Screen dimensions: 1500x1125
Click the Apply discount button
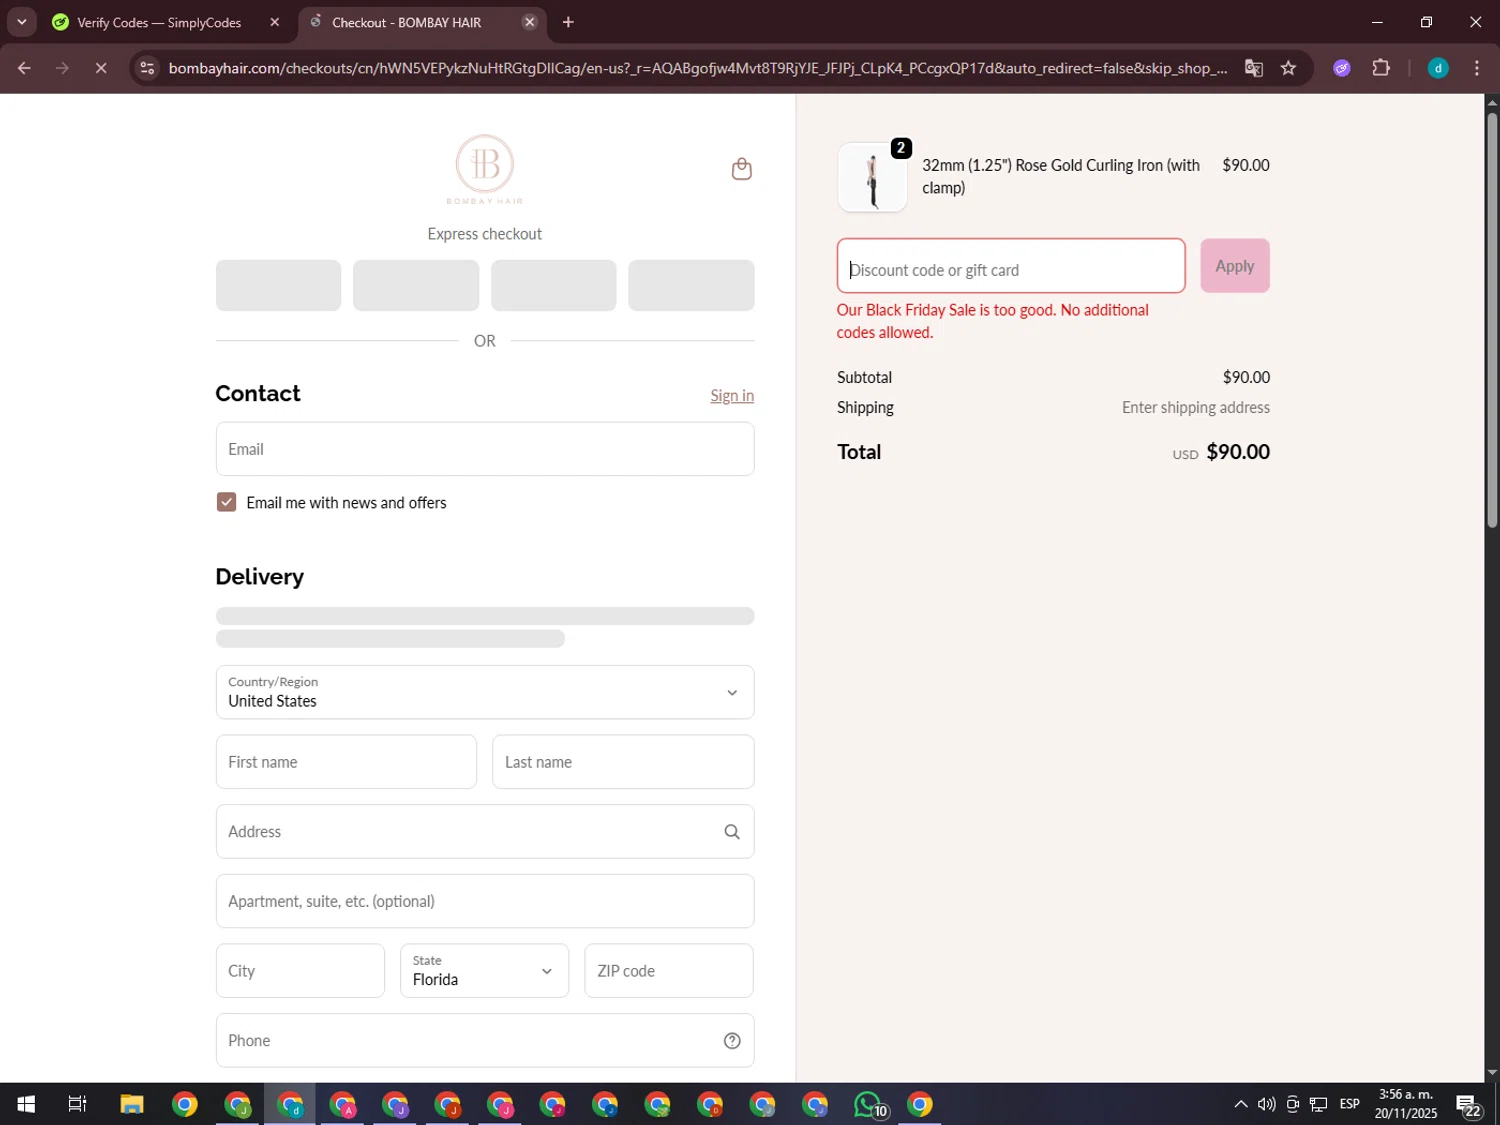click(x=1235, y=266)
